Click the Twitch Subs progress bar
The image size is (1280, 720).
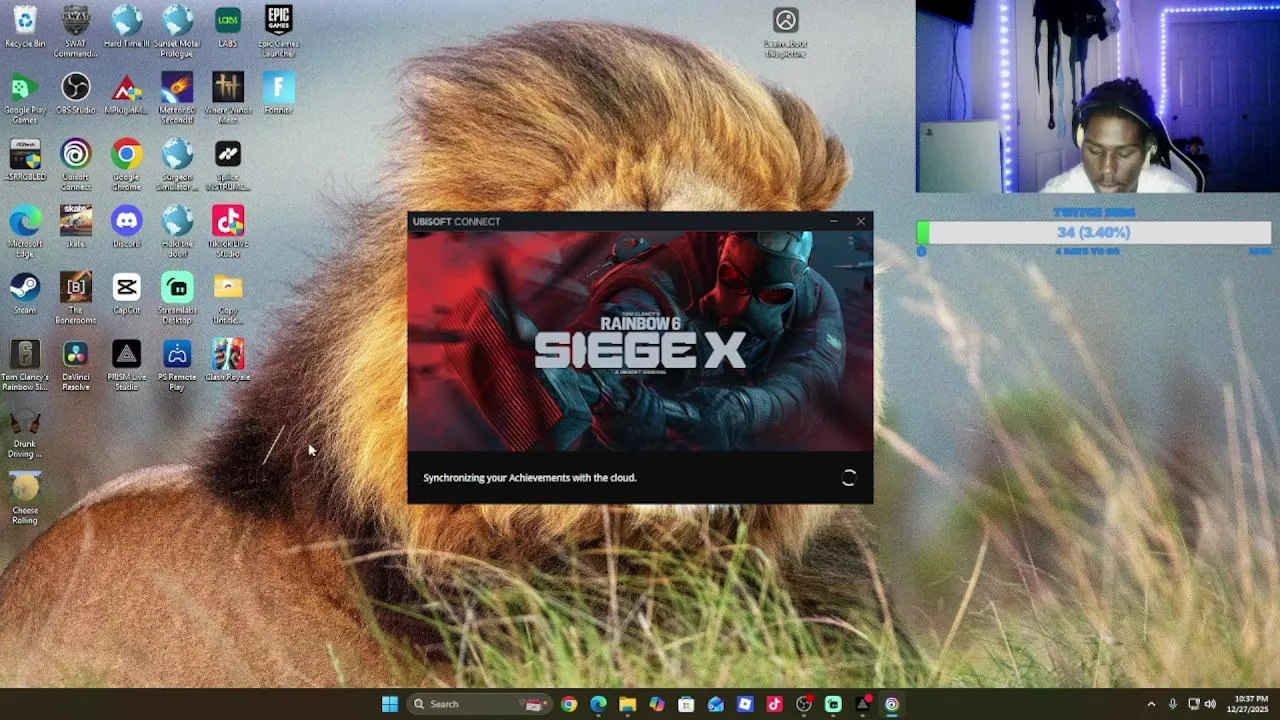[x=1094, y=232]
